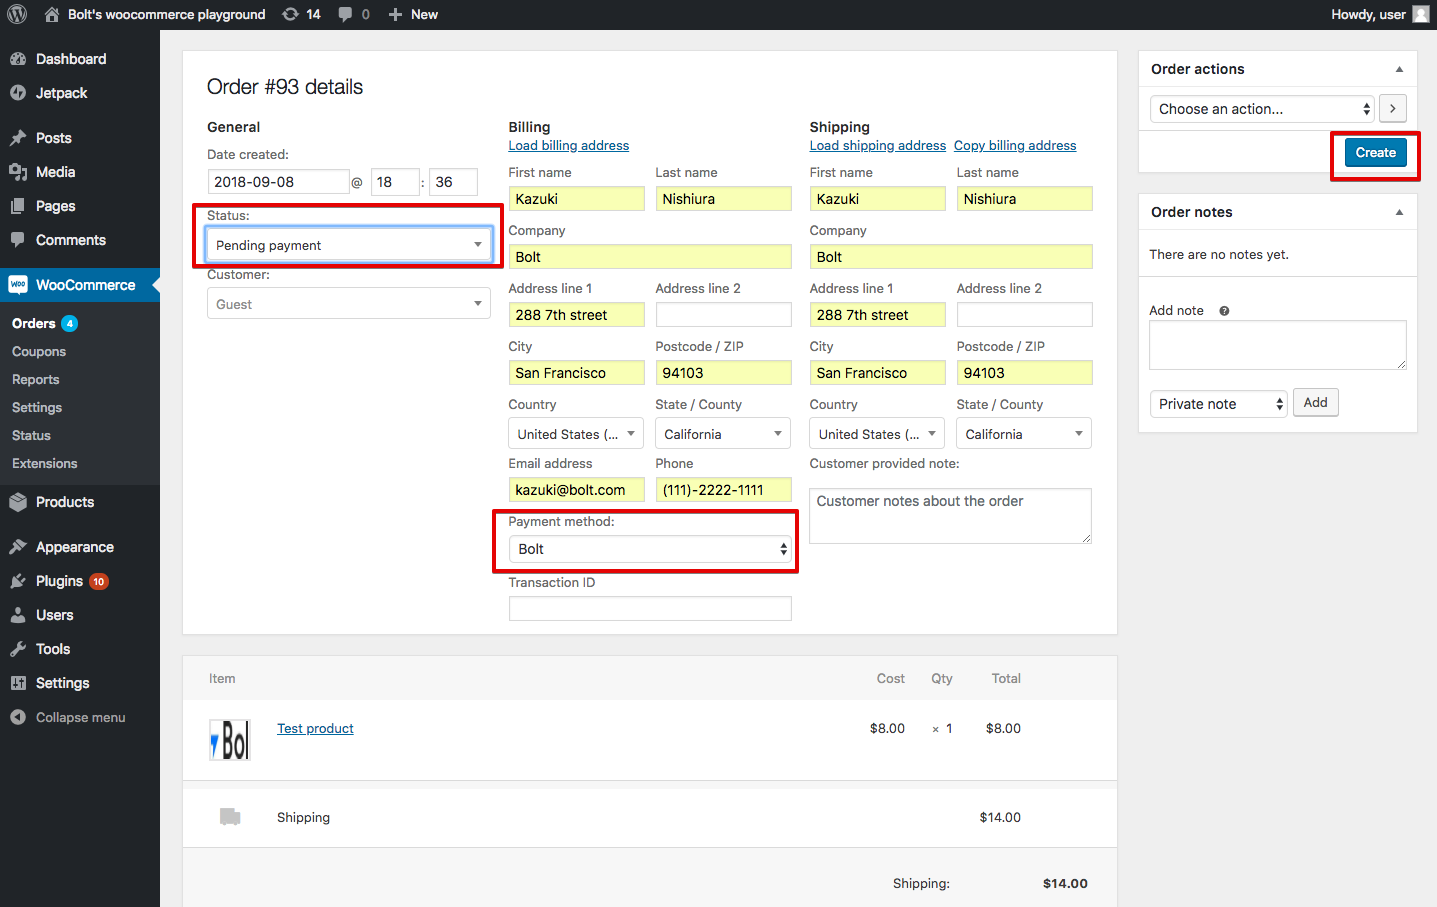Screen dimensions: 1437x907
Task: Click the Add note textarea
Action: 1278,345
